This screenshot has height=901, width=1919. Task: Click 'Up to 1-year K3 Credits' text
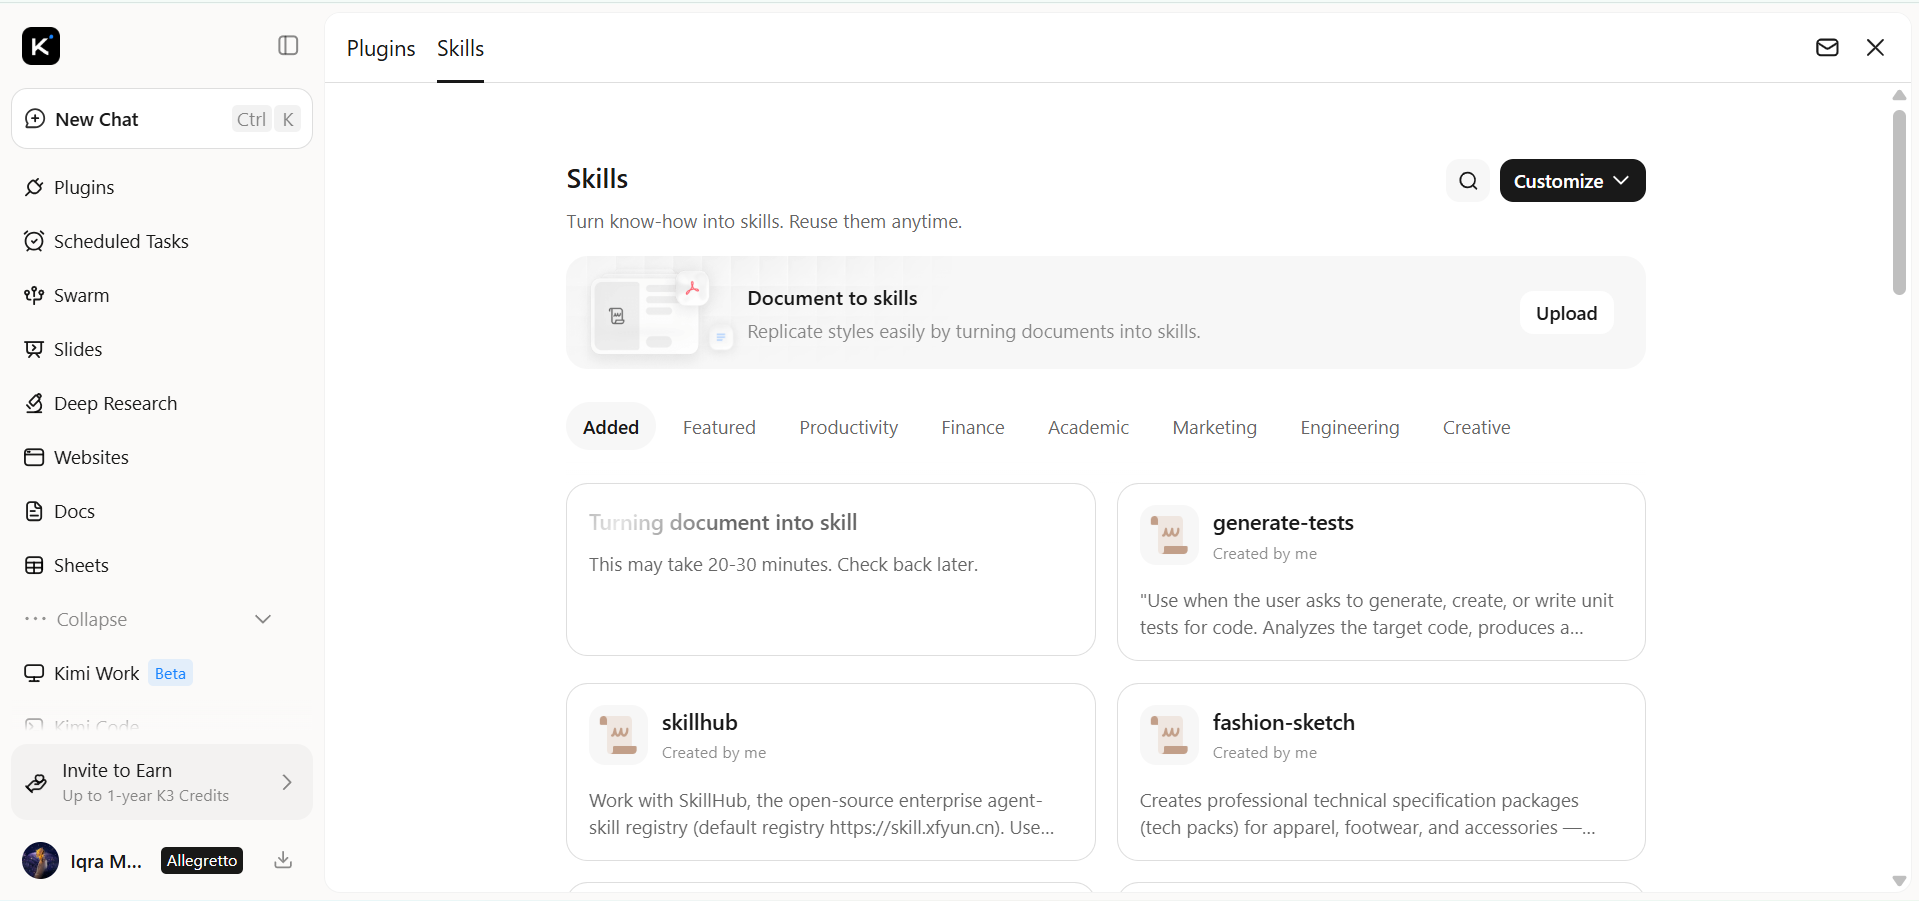(x=146, y=796)
